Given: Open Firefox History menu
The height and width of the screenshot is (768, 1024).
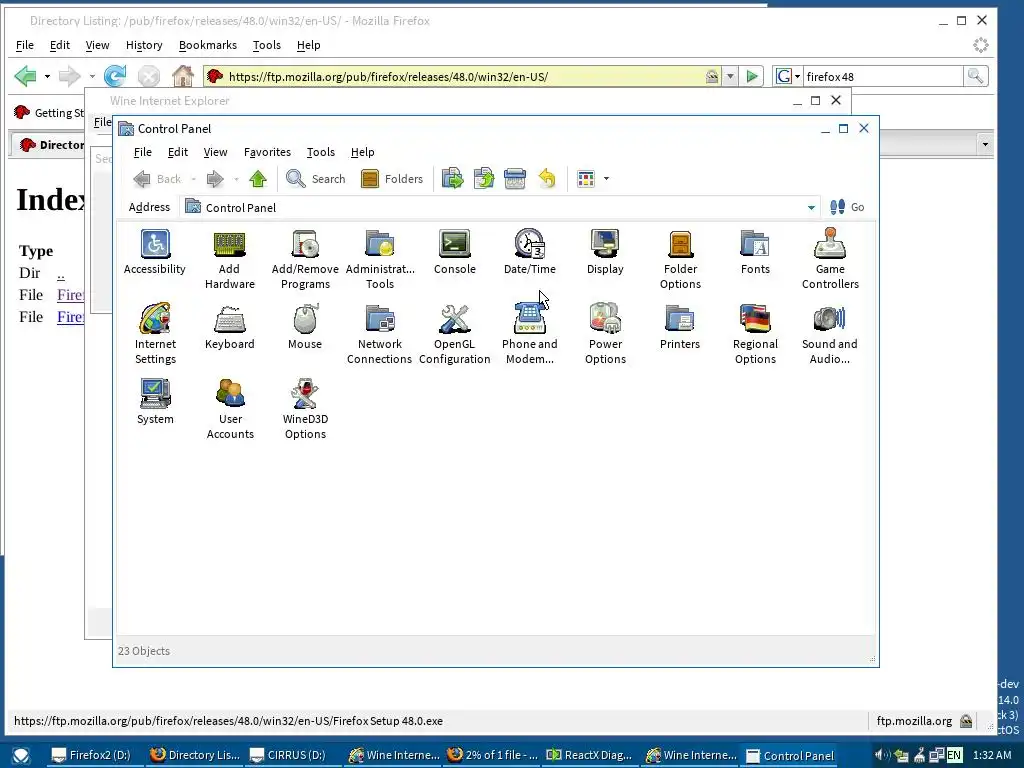Looking at the screenshot, I should tap(144, 45).
